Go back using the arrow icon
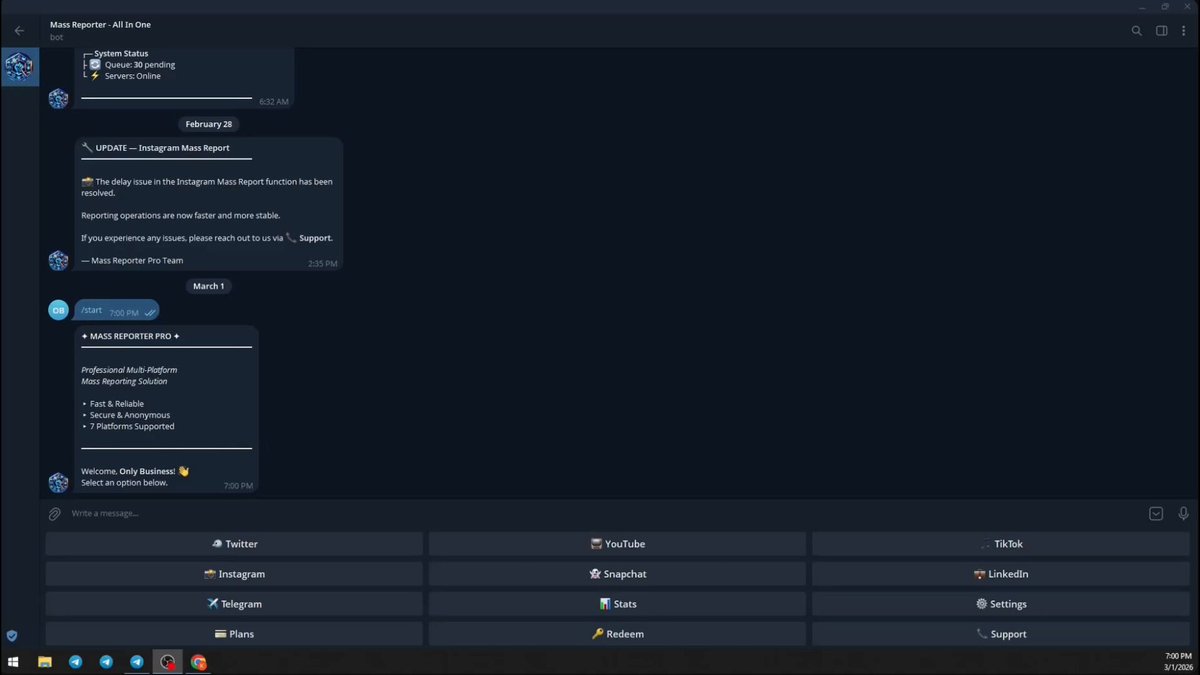 (19, 31)
